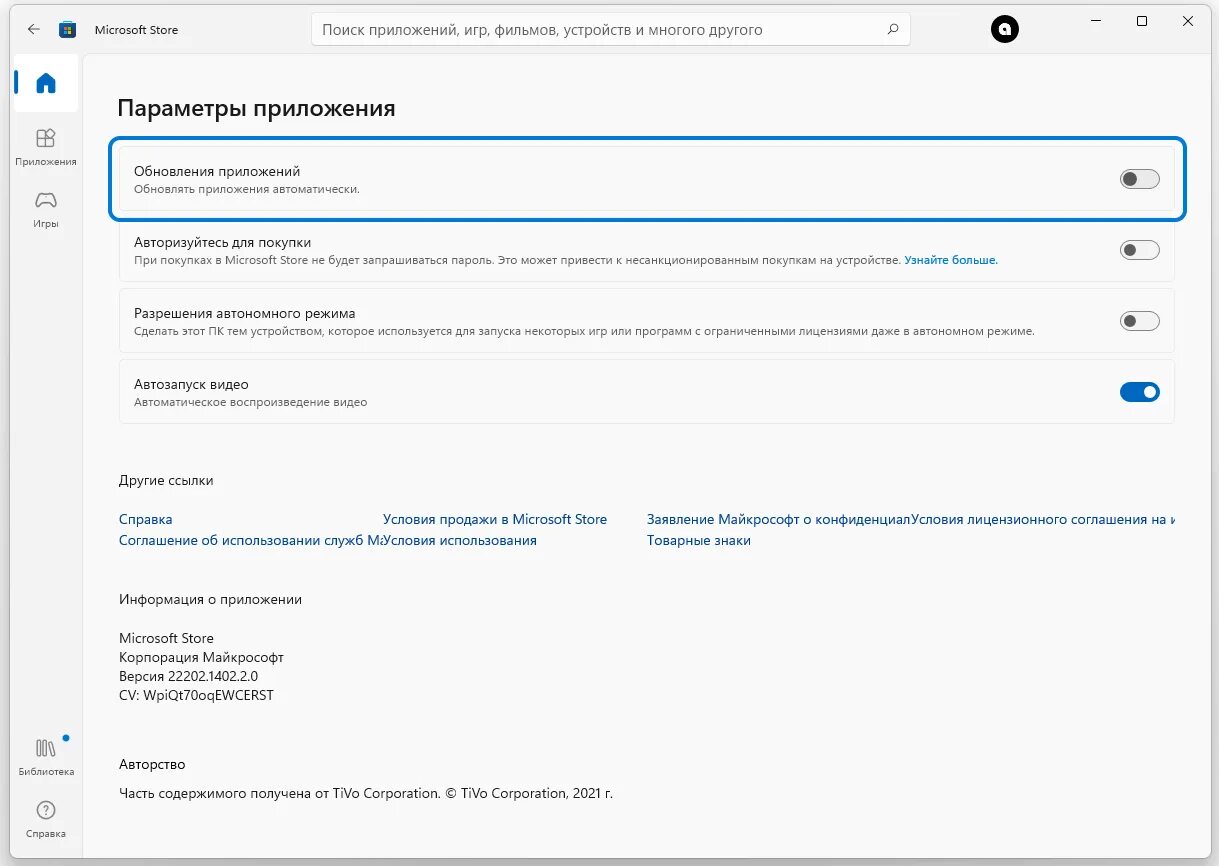Open Условия продажи в Microsoft Store link

click(495, 520)
